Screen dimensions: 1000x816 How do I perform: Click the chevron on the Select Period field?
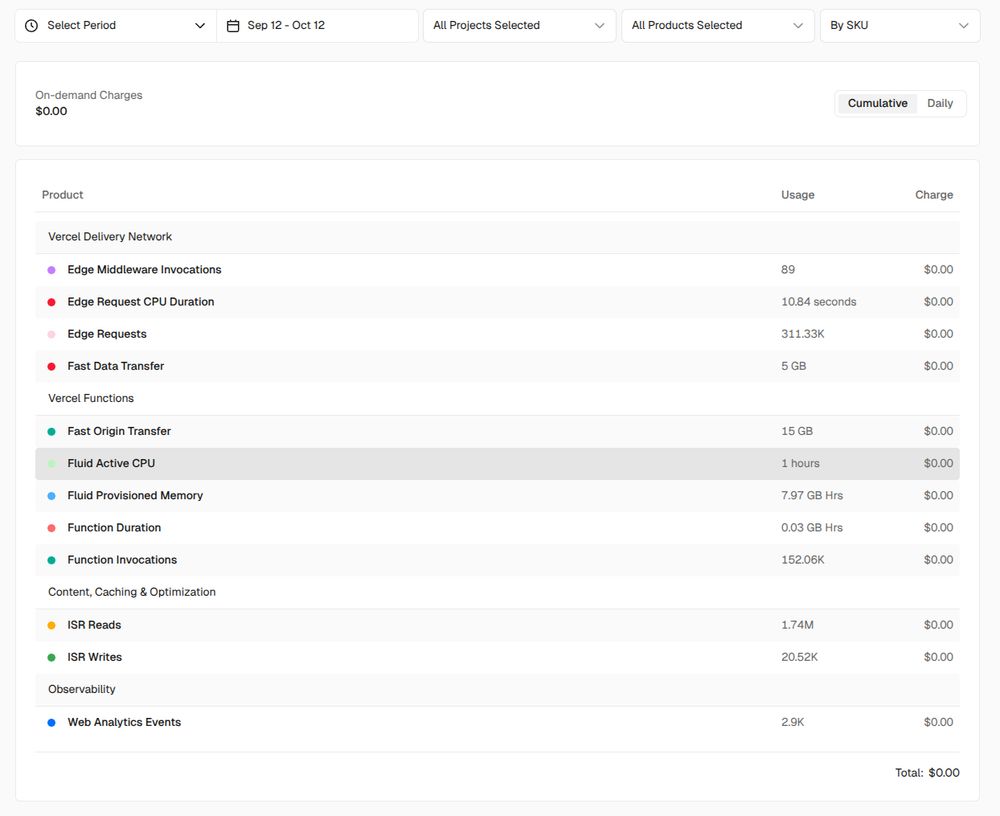tap(200, 26)
